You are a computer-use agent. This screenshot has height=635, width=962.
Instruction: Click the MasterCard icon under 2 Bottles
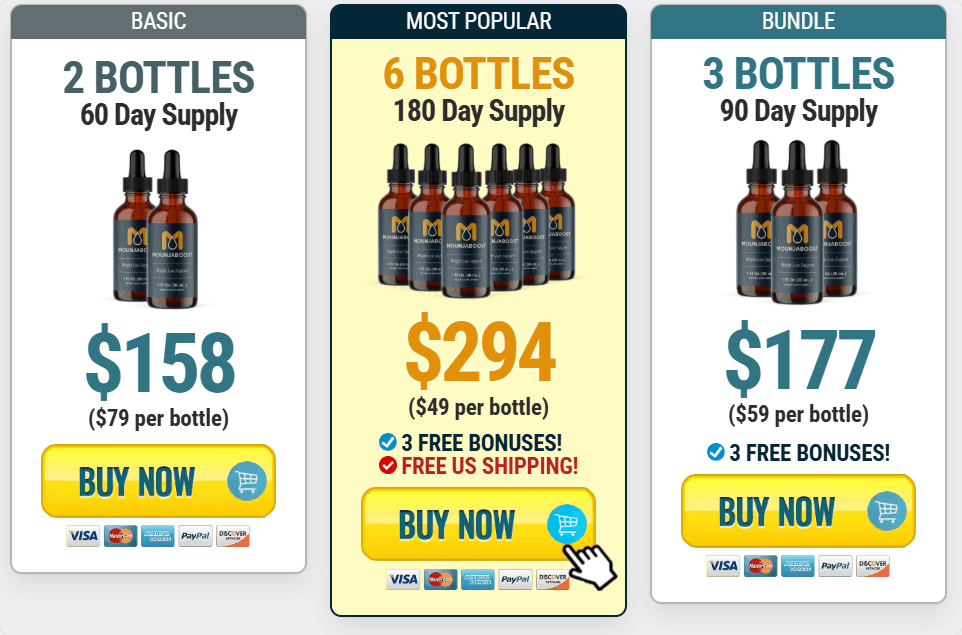(121, 536)
